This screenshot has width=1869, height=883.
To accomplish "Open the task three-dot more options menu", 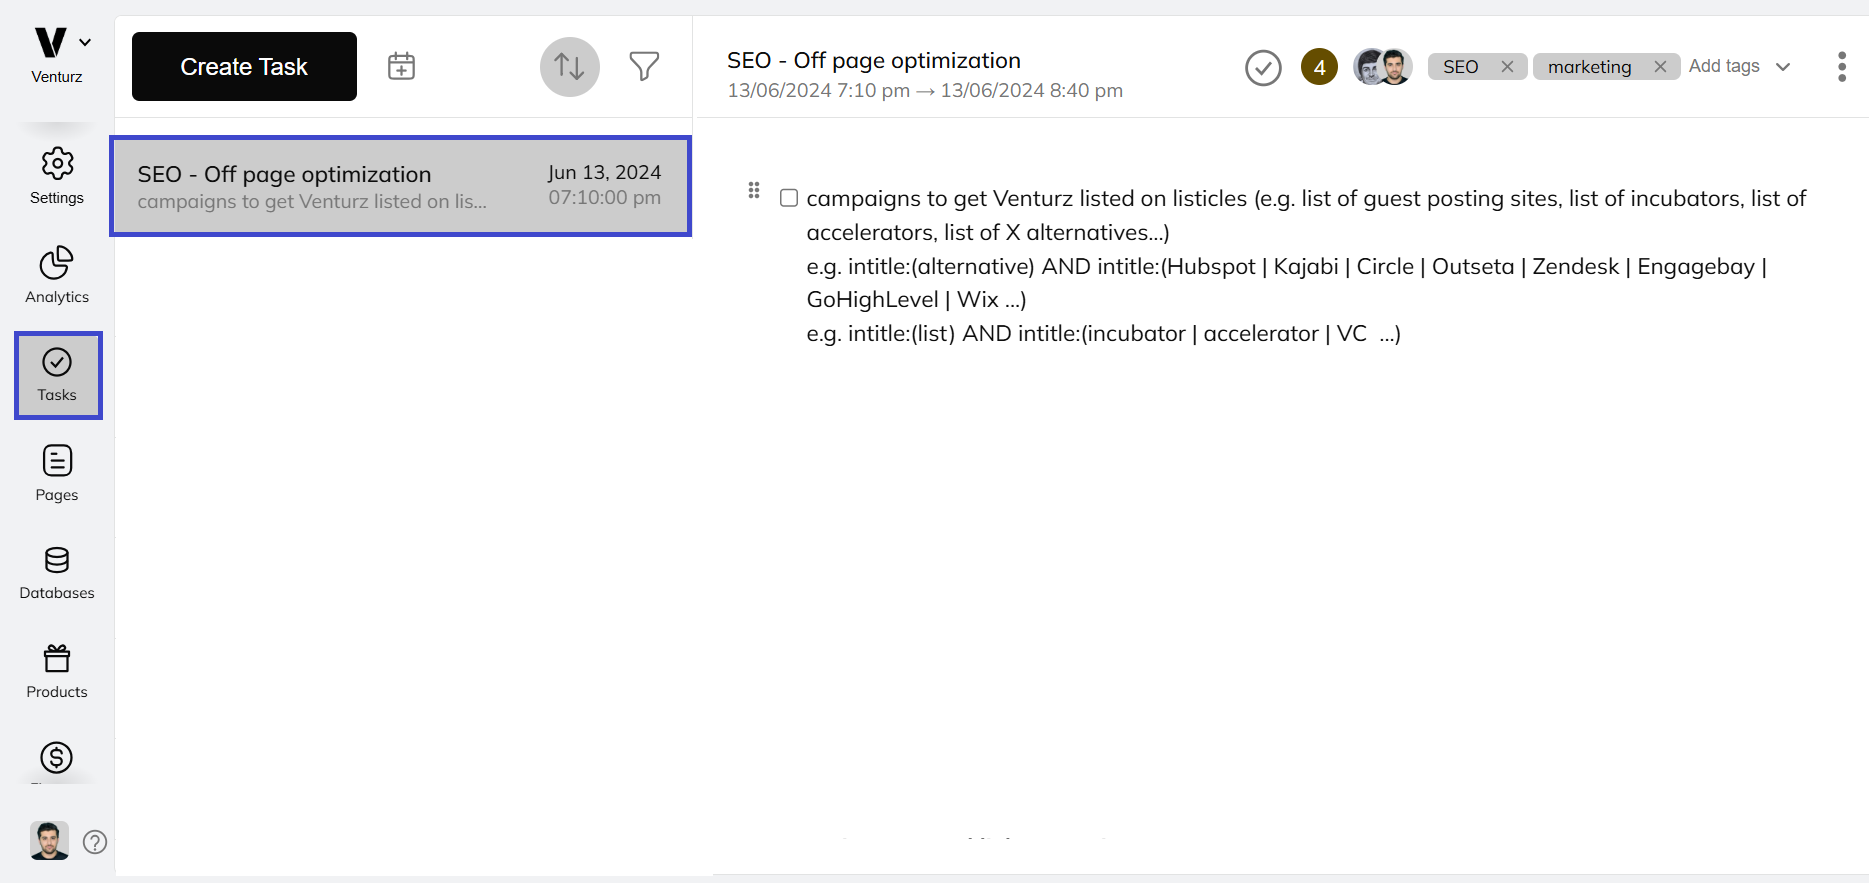I will (1841, 67).
